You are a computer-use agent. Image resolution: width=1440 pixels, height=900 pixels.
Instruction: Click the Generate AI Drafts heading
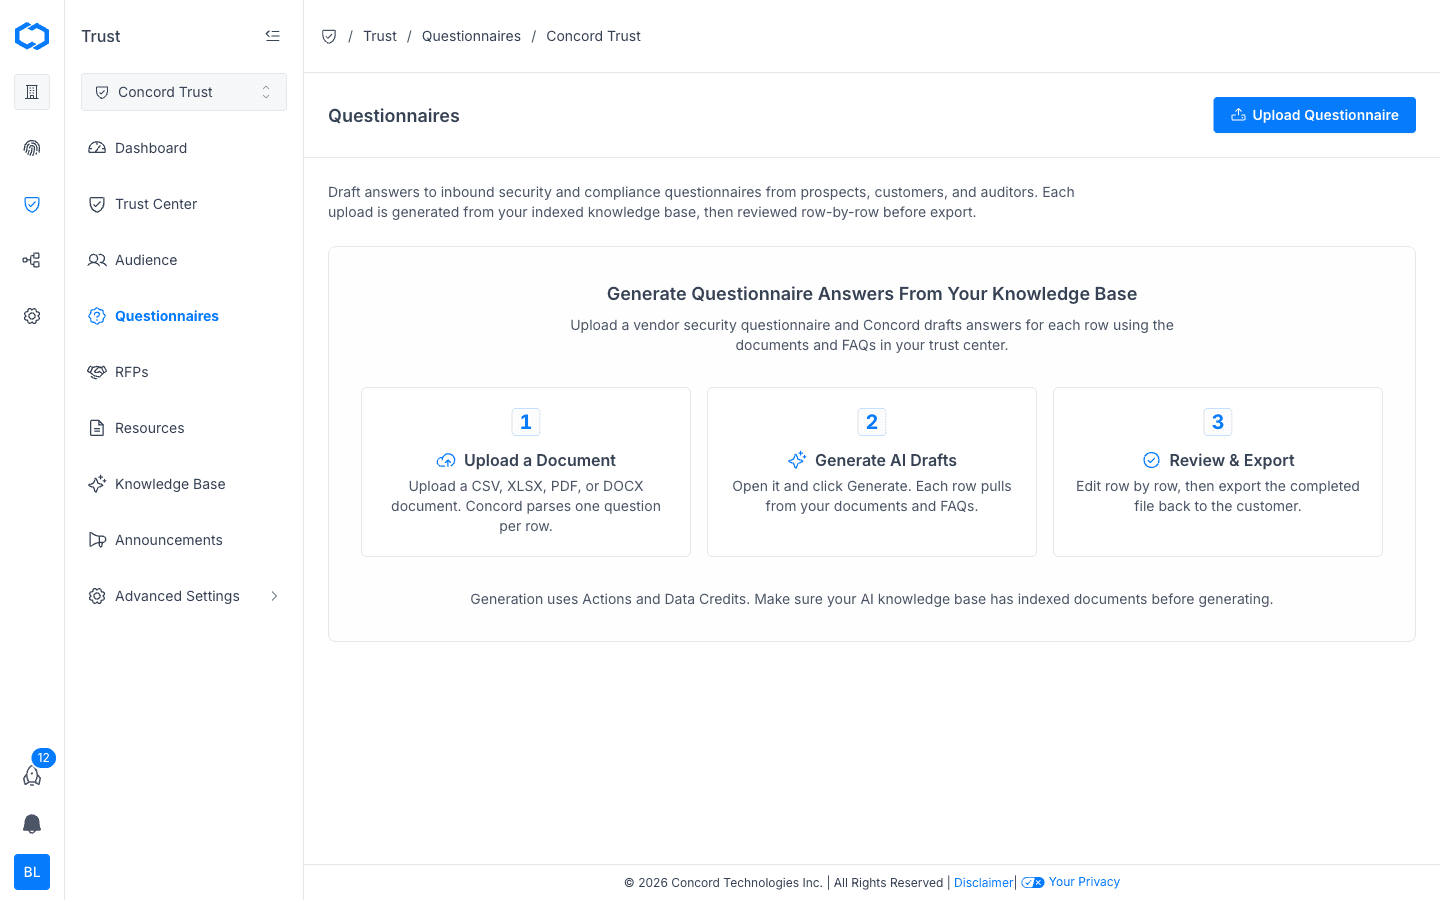tap(886, 460)
